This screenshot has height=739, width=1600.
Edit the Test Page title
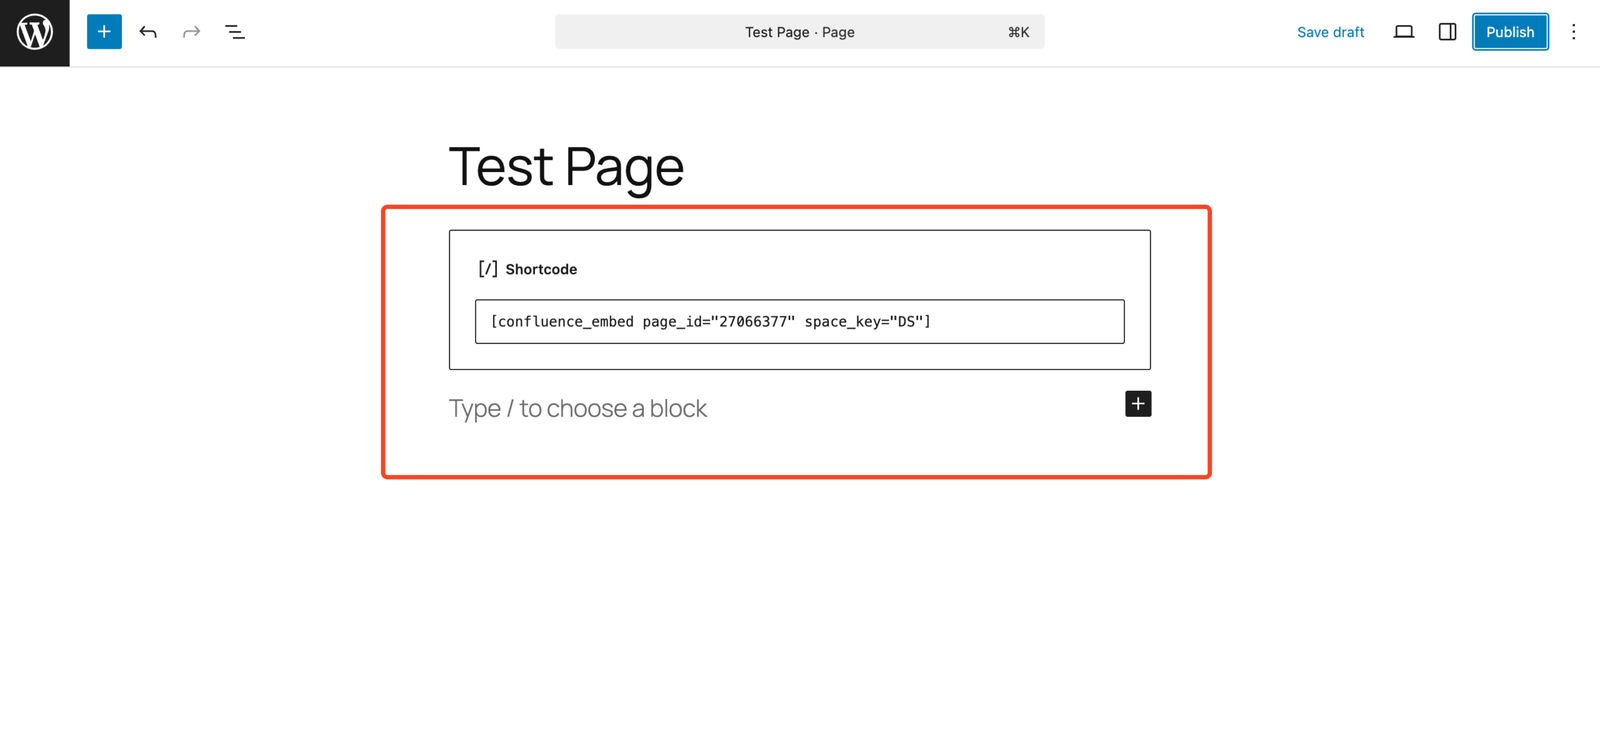[x=566, y=166]
